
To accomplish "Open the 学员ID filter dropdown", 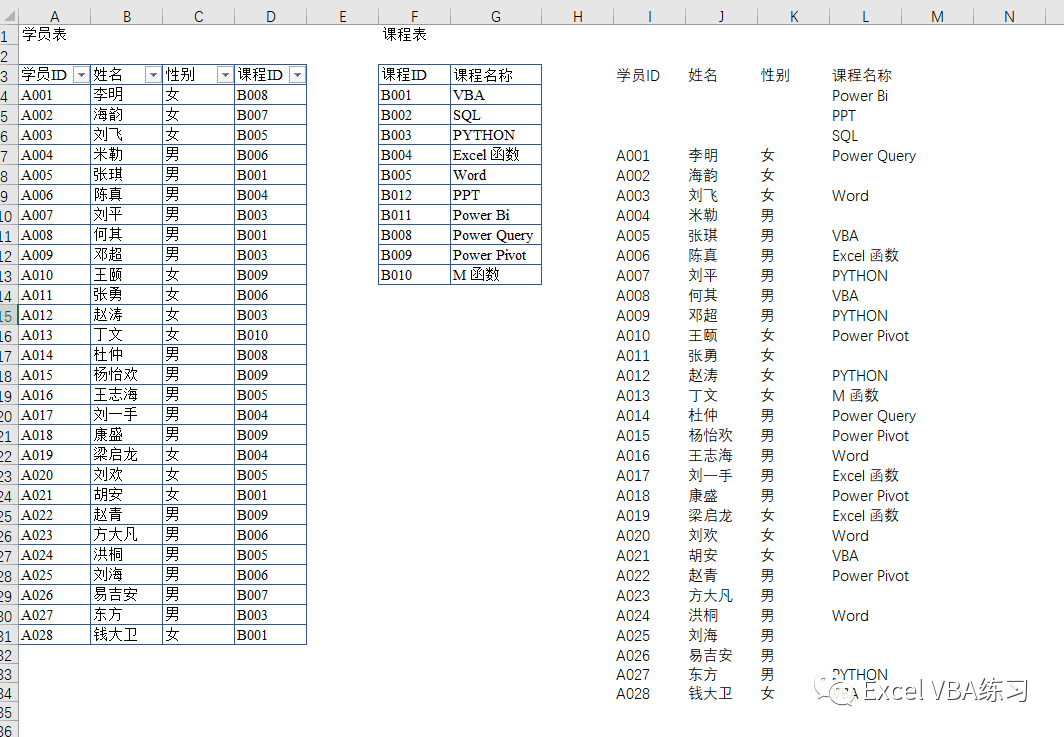I will coord(81,75).
